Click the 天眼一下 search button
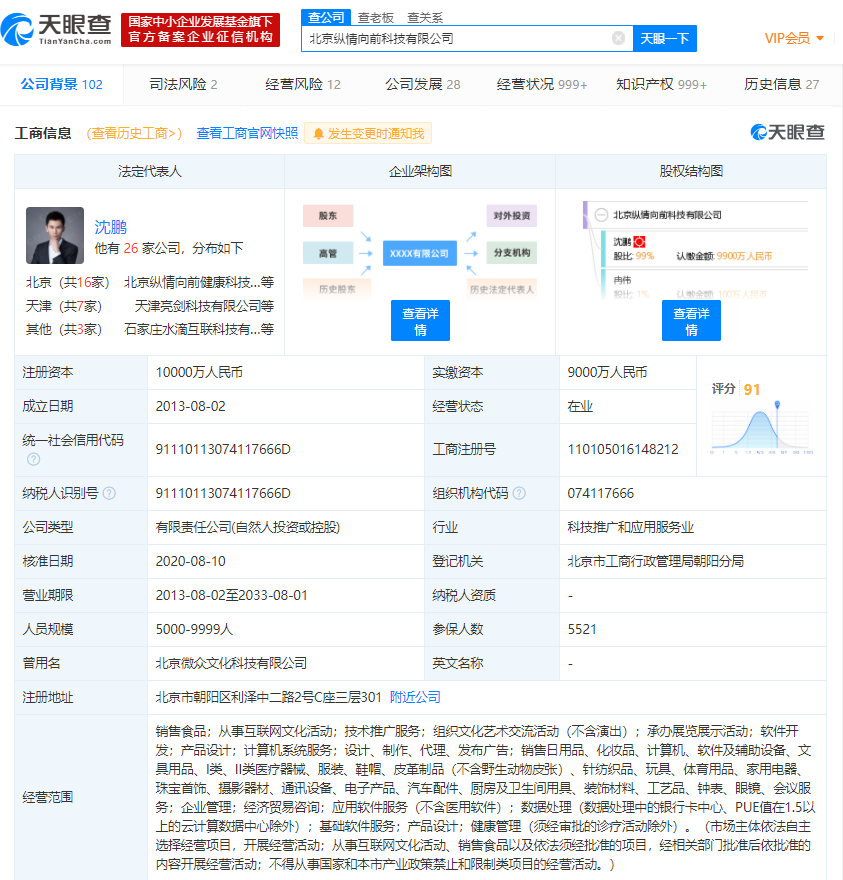This screenshot has height=880, width=843. (665, 38)
